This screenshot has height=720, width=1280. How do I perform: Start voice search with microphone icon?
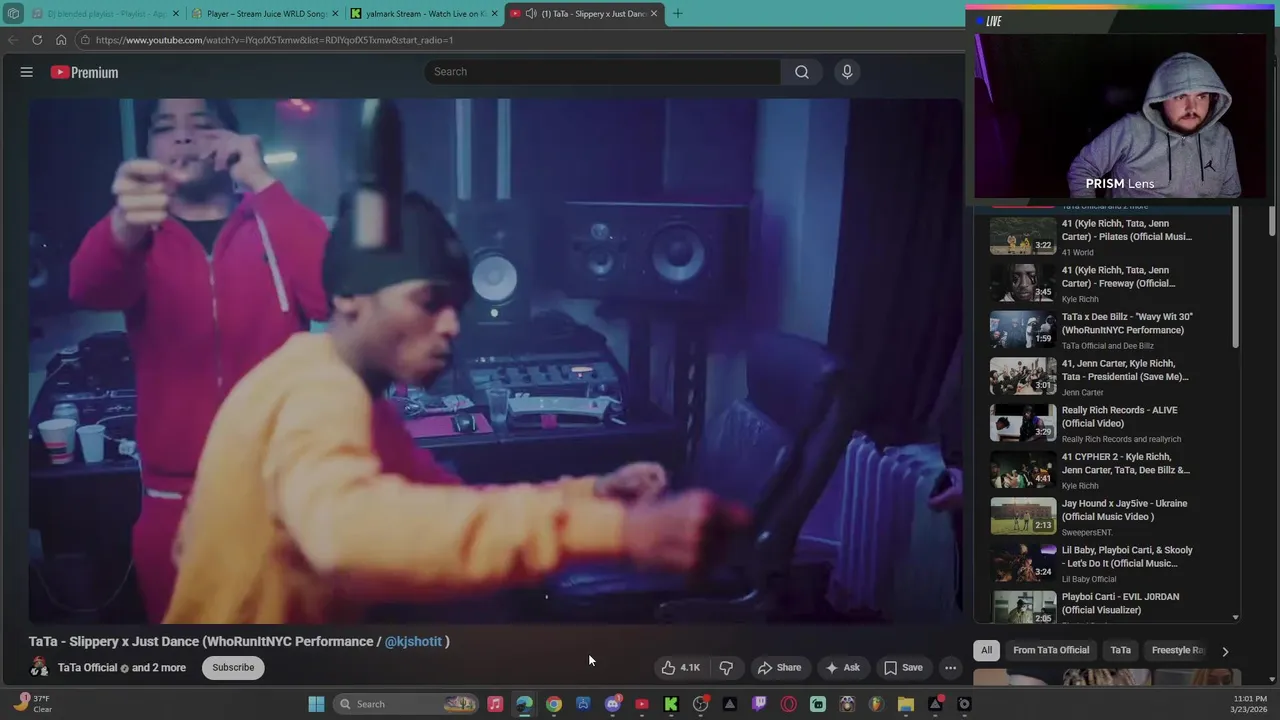847,72
